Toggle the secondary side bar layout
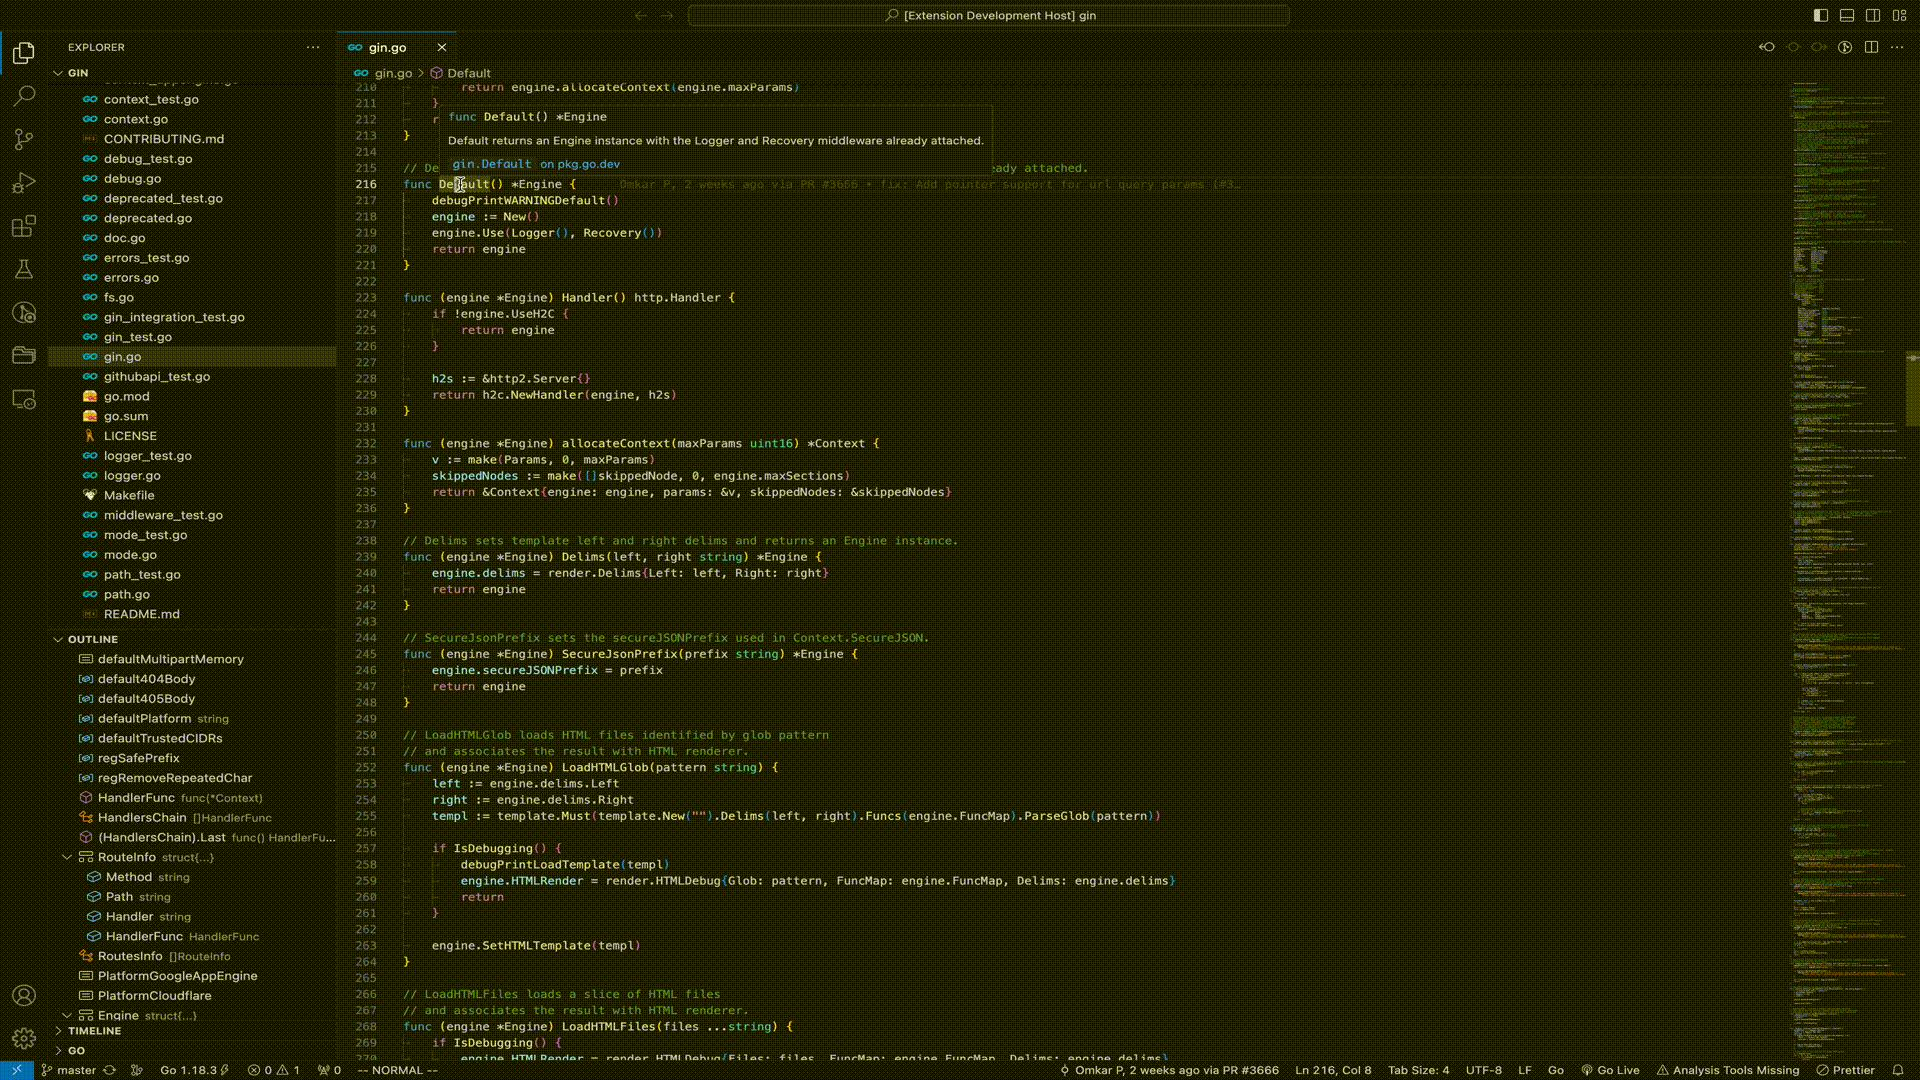Screen dimensions: 1920x1080 tap(1872, 15)
